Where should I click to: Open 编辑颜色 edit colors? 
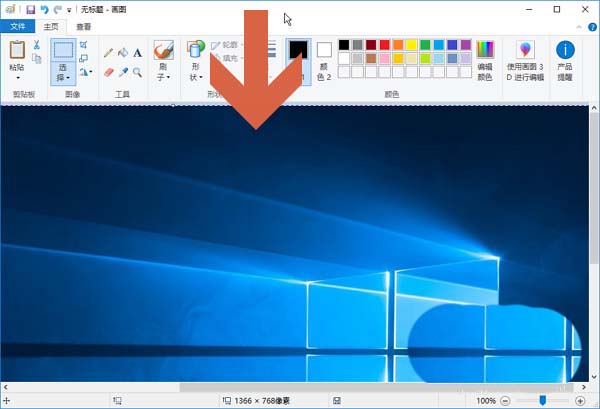485,61
